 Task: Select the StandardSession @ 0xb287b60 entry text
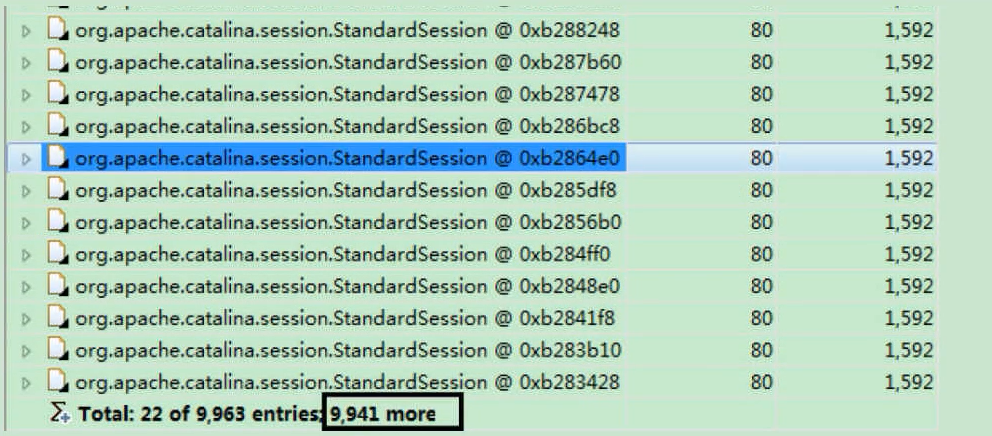pyautogui.click(x=348, y=62)
